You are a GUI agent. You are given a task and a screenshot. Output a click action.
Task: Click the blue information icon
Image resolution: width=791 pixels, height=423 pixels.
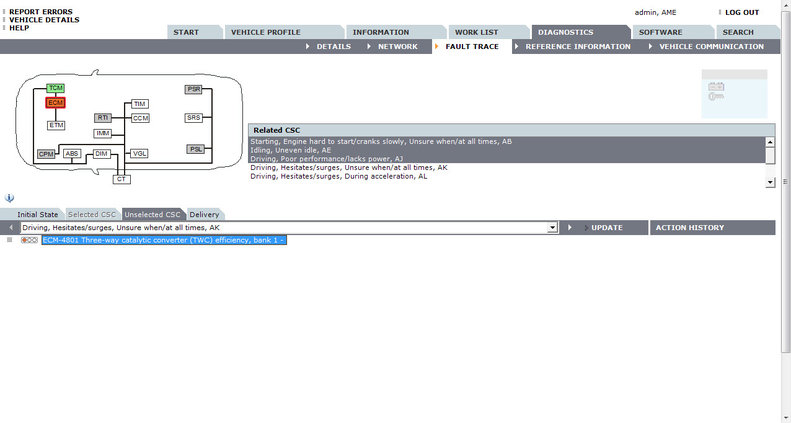(x=9, y=198)
